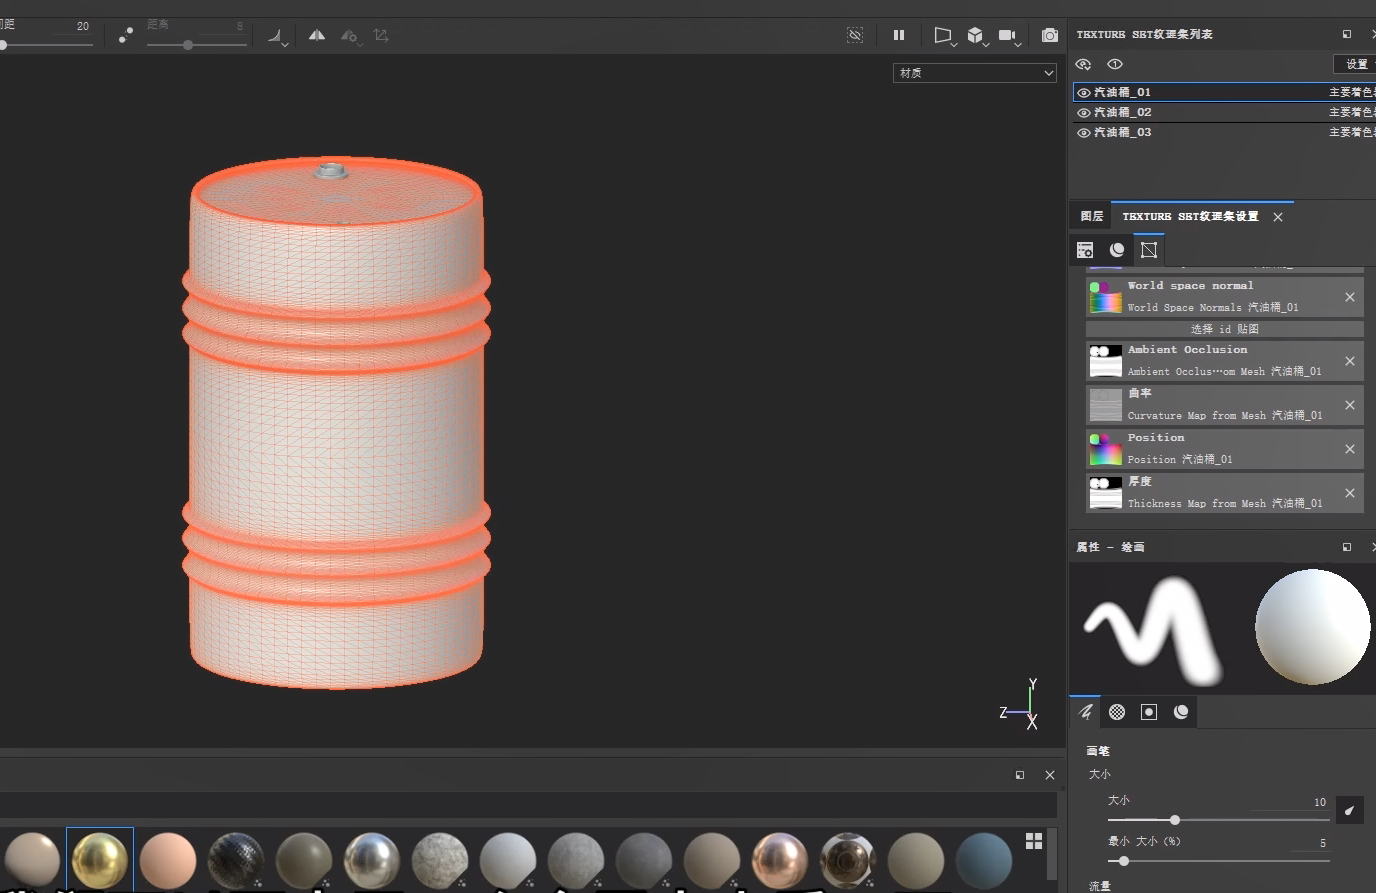
Task: Open the alpha tab in paint properties
Action: pyautogui.click(x=1117, y=712)
